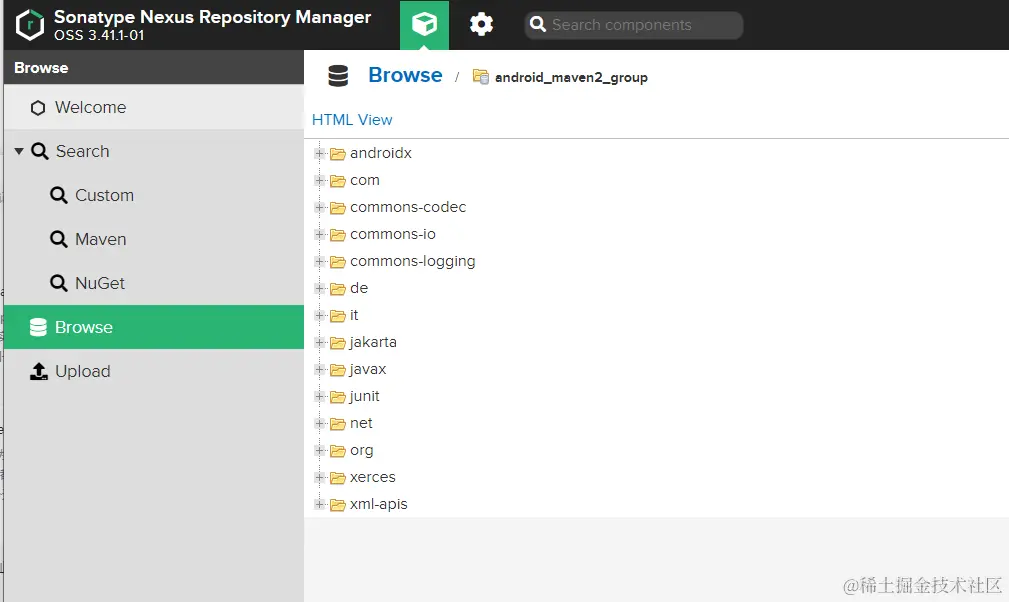Click the database icon beside Browse heading
The width and height of the screenshot is (1009, 602).
[x=338, y=76]
